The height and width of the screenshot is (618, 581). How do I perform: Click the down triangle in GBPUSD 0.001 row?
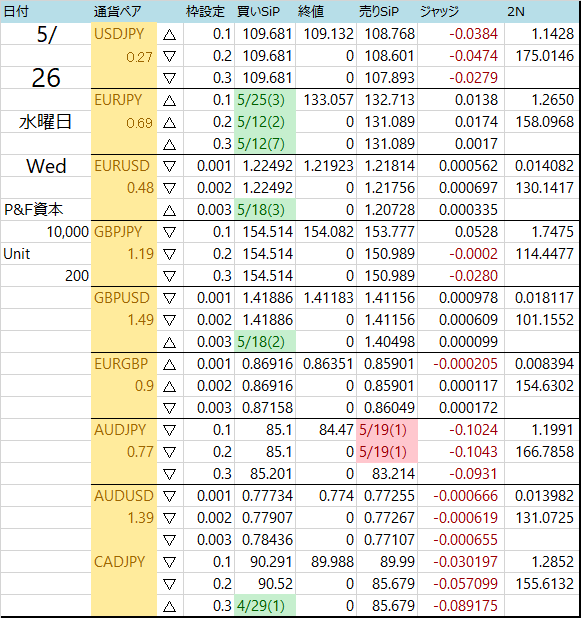click(x=169, y=299)
